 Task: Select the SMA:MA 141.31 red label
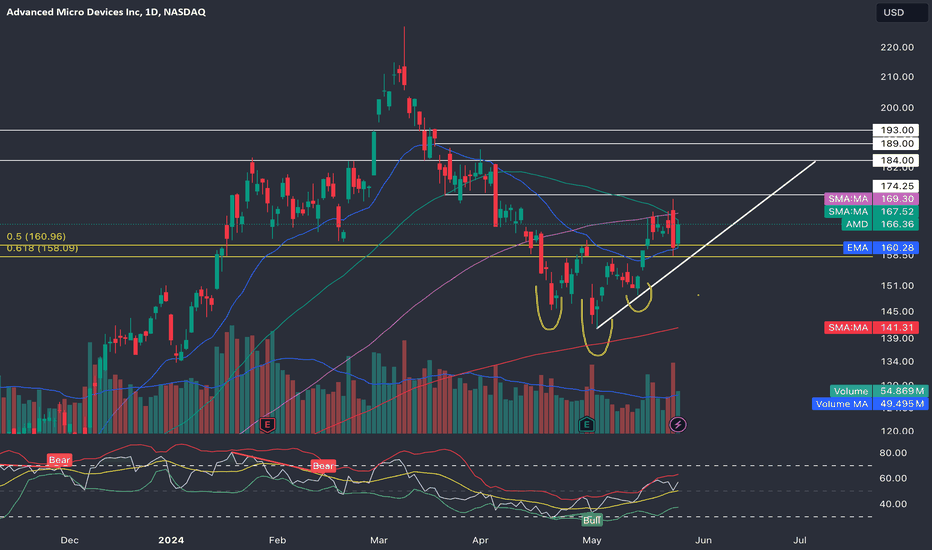pos(871,328)
